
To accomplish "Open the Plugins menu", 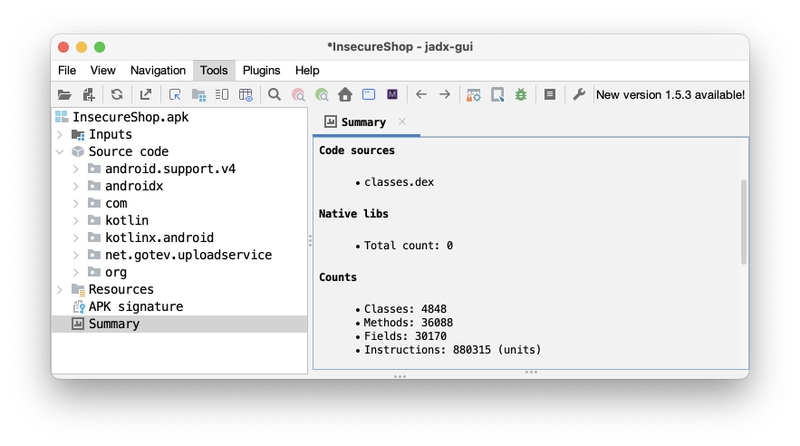I will click(x=261, y=70).
